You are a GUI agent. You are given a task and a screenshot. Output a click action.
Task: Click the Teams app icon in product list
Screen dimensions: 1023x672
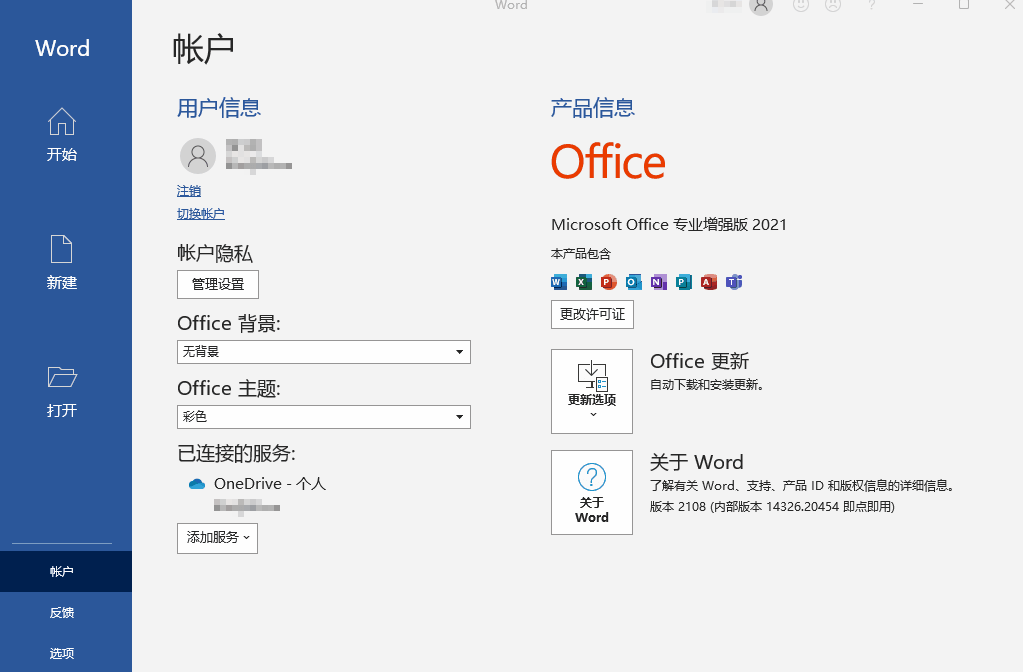pos(734,282)
